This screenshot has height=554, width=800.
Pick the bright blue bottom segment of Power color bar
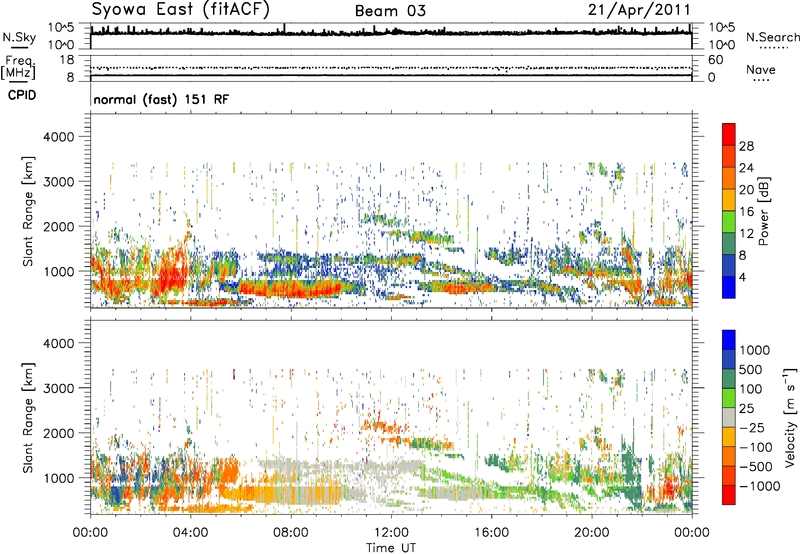pos(729,287)
